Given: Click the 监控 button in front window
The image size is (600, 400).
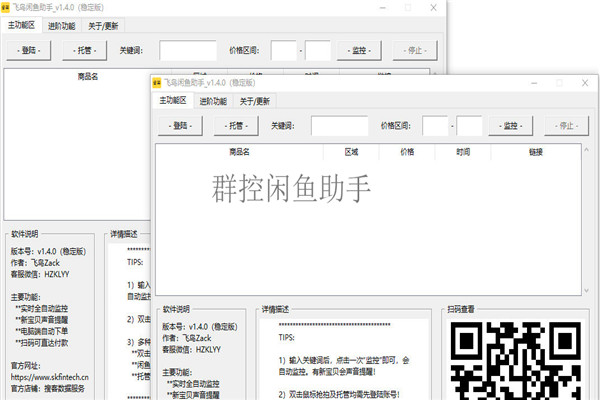Looking at the screenshot, I should pos(510,126).
